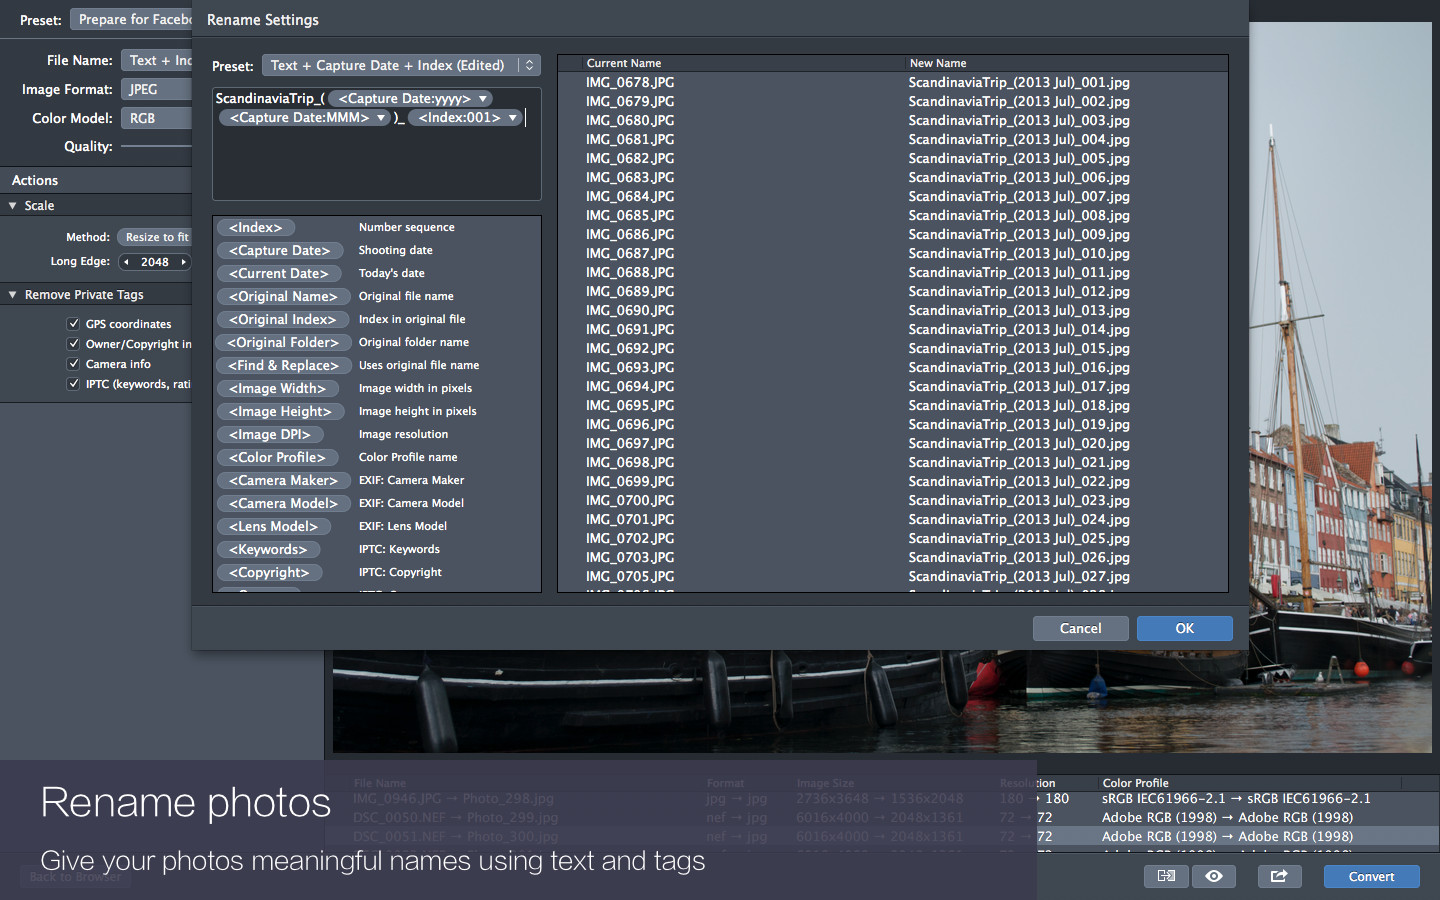Image resolution: width=1440 pixels, height=900 pixels.
Task: Select IMG_0705.JPG in current names
Action: tap(630, 577)
